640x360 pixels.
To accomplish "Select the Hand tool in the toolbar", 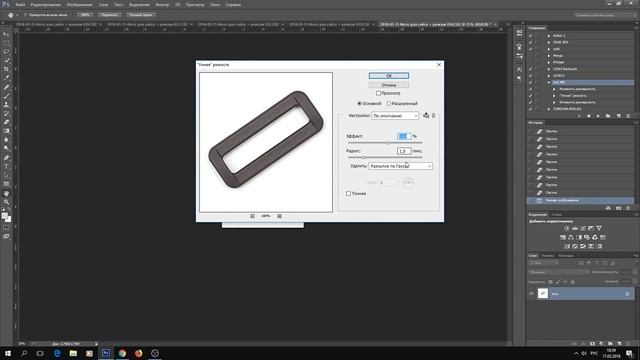I will 7,193.
